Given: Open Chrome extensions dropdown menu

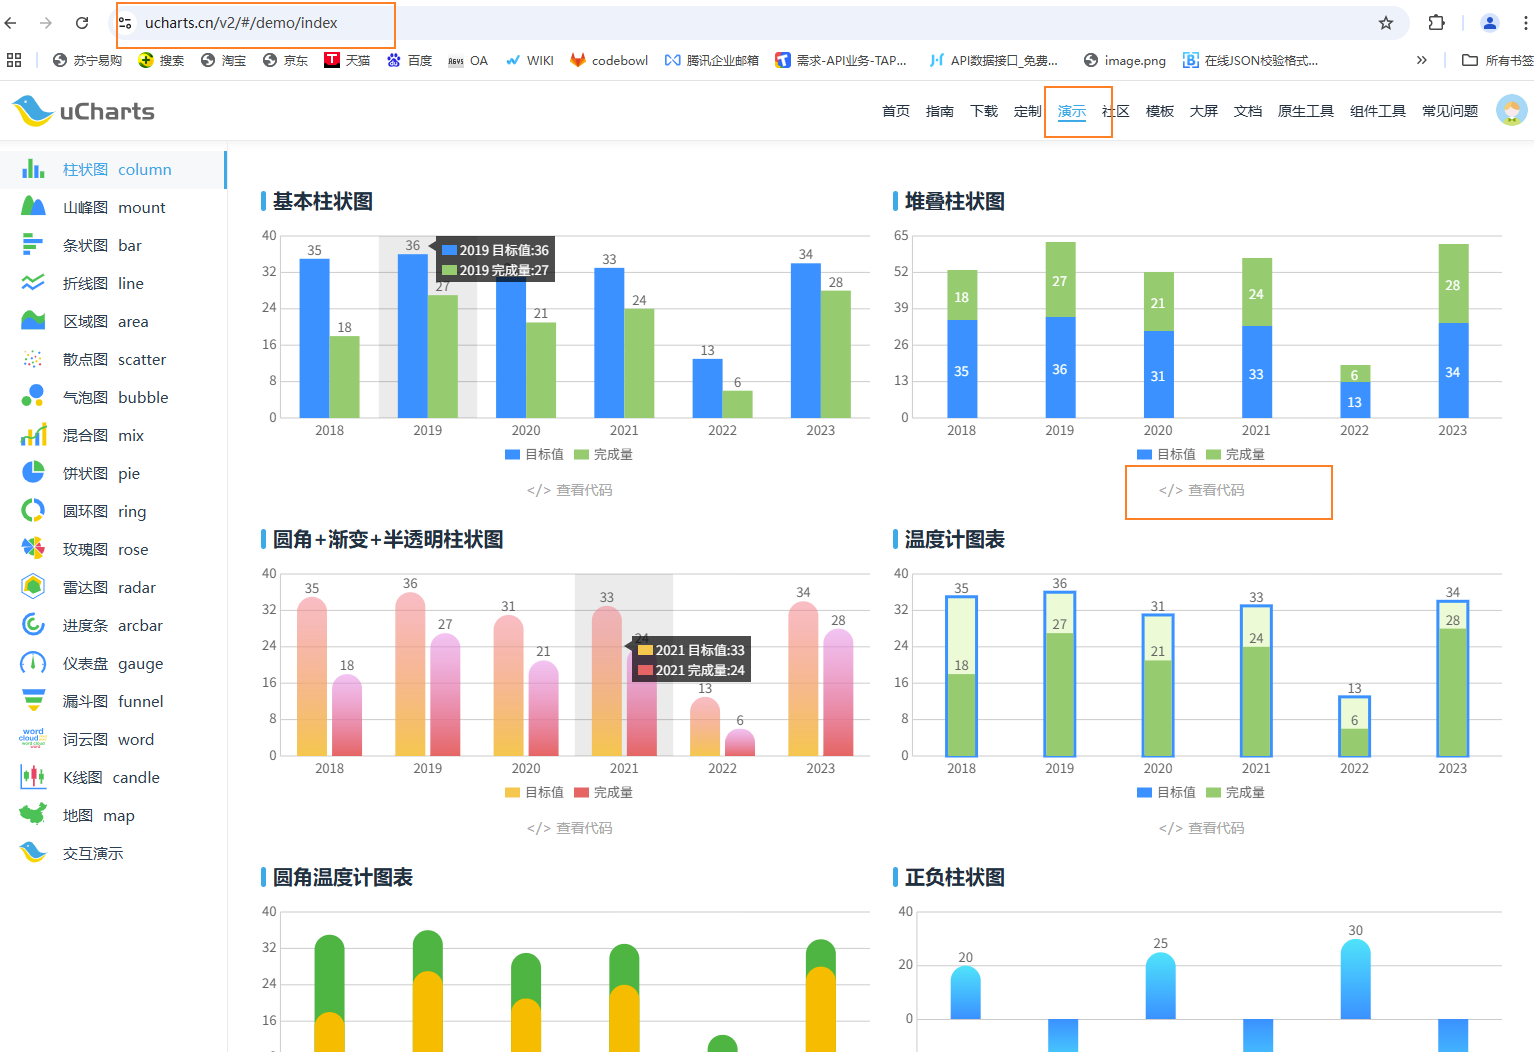Looking at the screenshot, I should 1435,22.
